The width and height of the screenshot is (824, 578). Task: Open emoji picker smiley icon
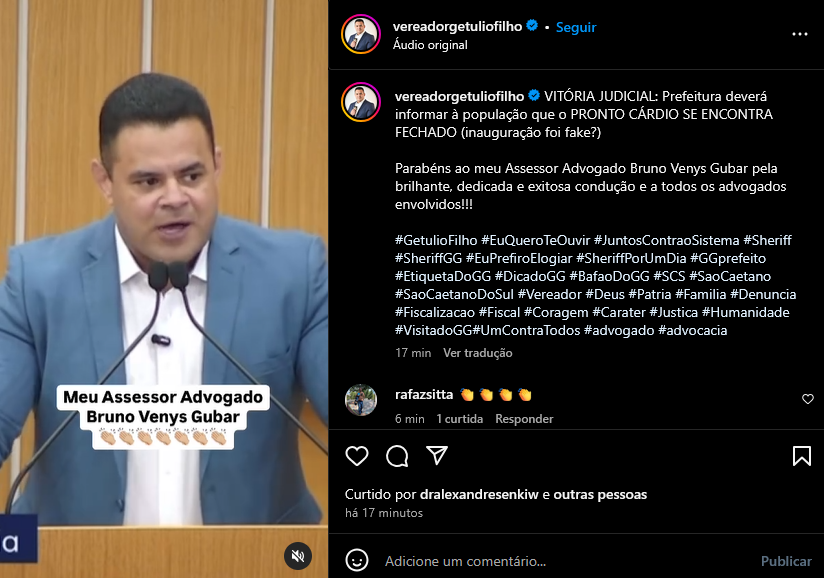[x=357, y=561]
